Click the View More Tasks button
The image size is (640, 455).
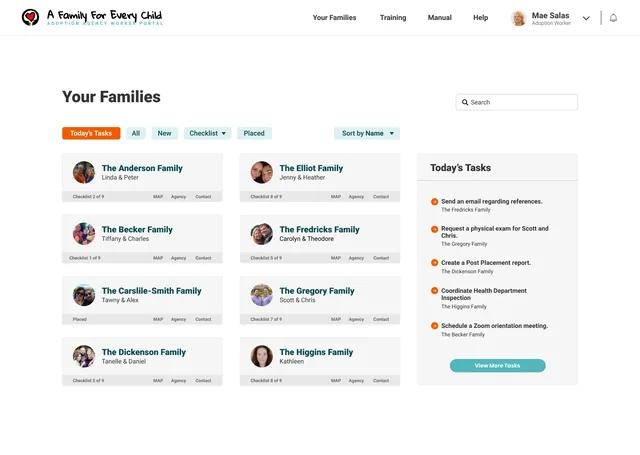pos(498,366)
